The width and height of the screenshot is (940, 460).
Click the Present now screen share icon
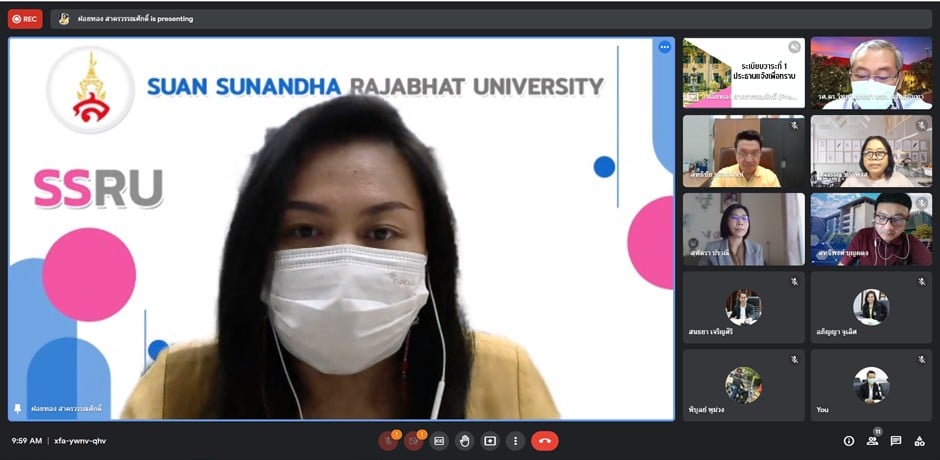pyautogui.click(x=490, y=441)
